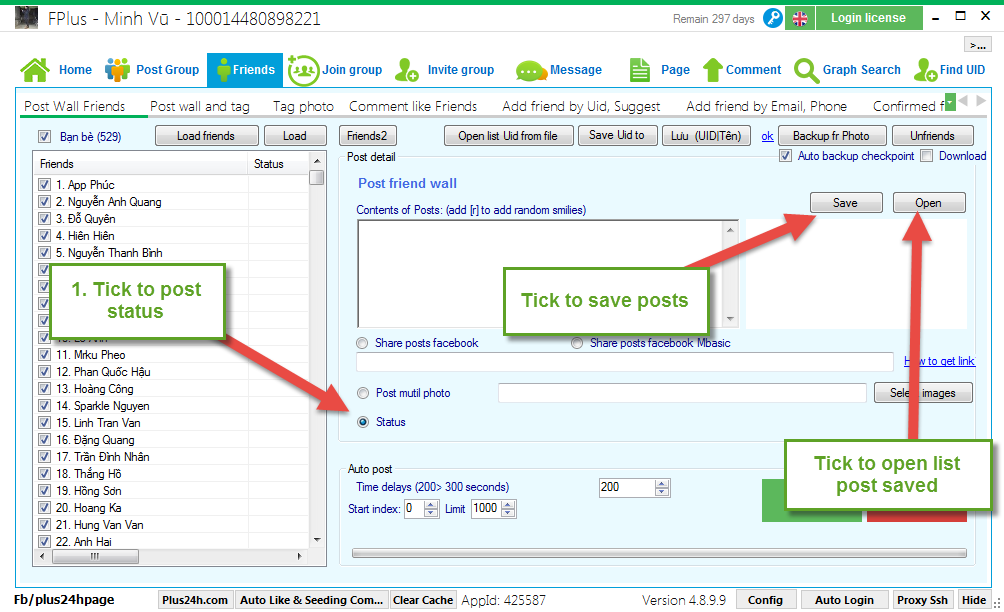Switch to the Post Wall Friends tab
1004x612 pixels.
[x=75, y=106]
